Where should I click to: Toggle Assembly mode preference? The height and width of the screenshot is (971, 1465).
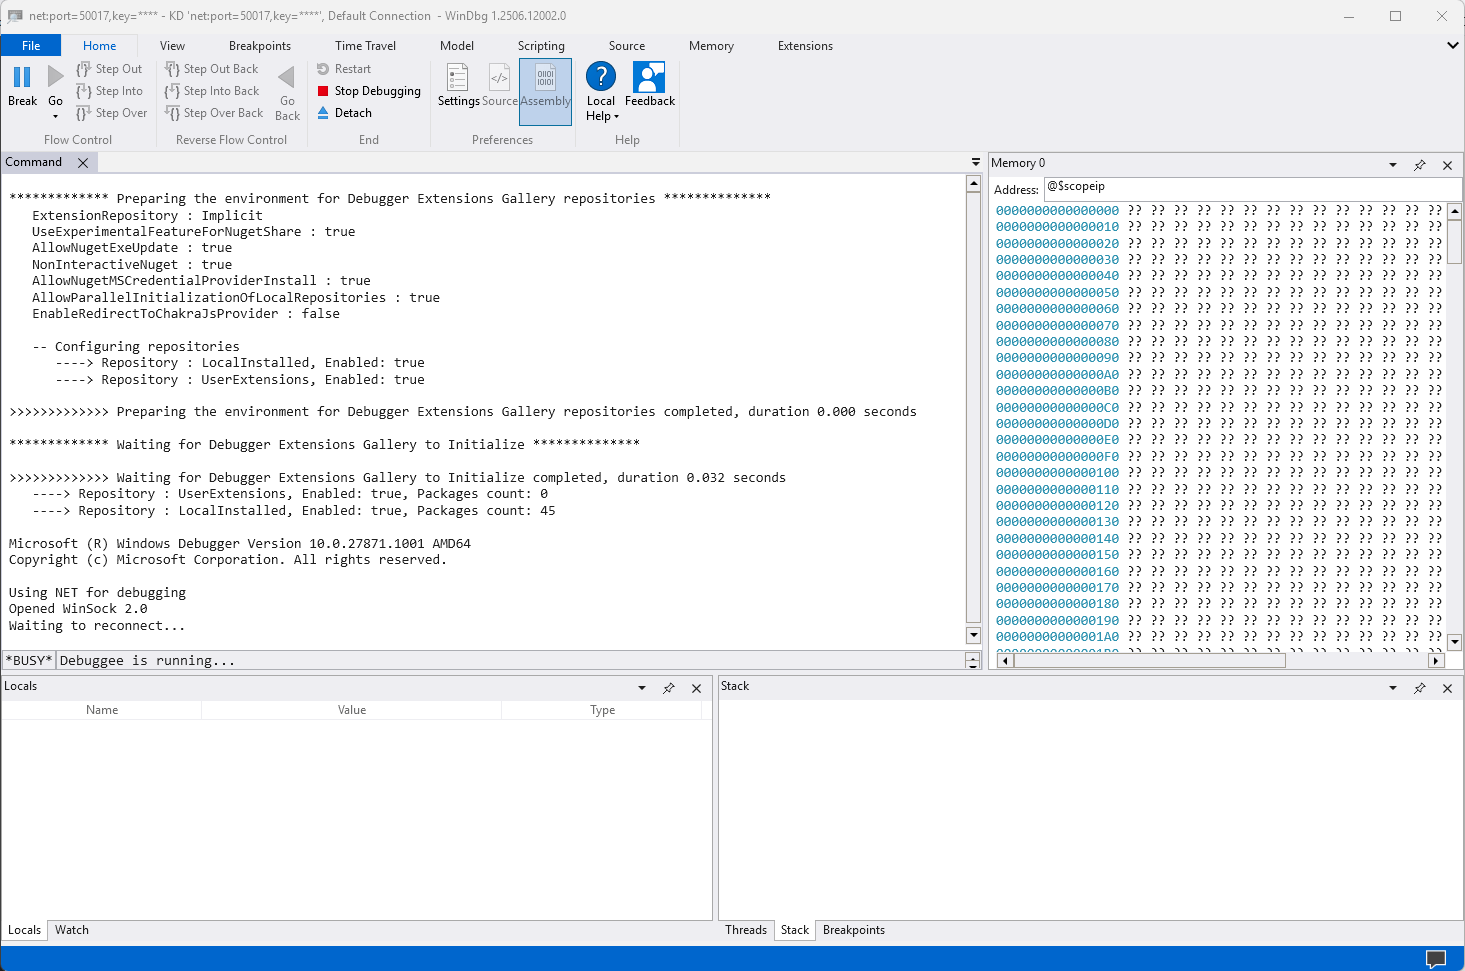[545, 91]
